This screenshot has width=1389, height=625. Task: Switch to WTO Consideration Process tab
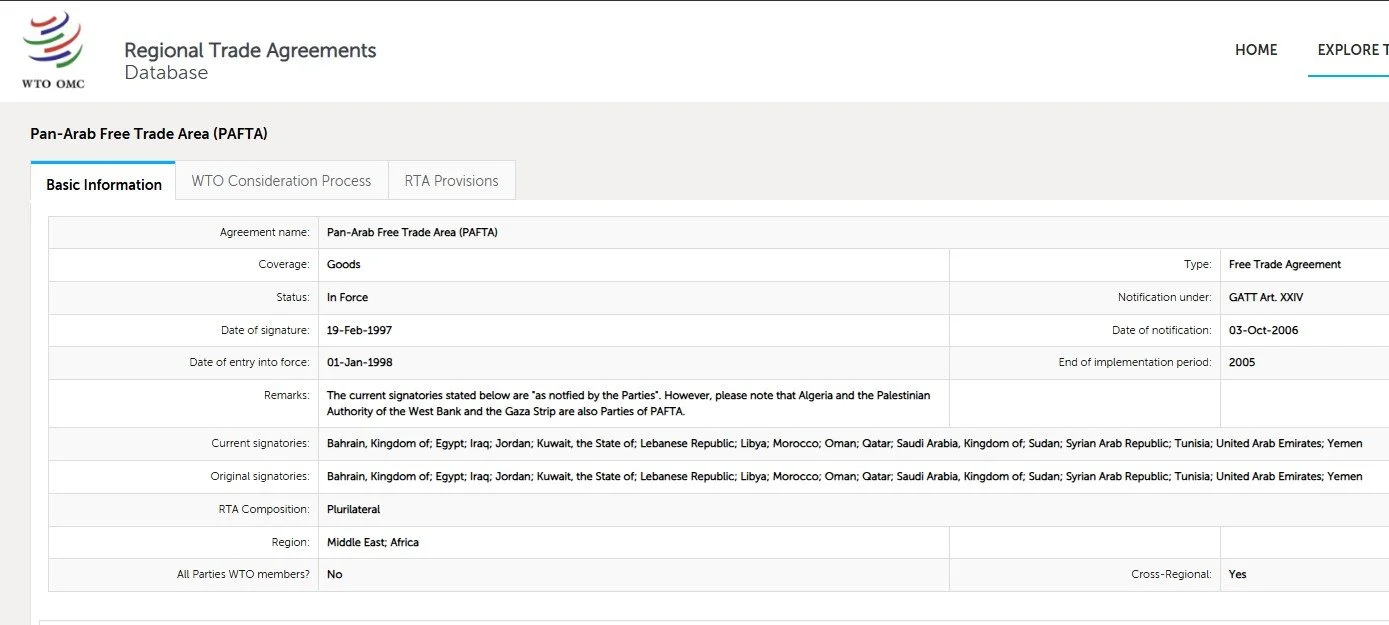coord(281,181)
